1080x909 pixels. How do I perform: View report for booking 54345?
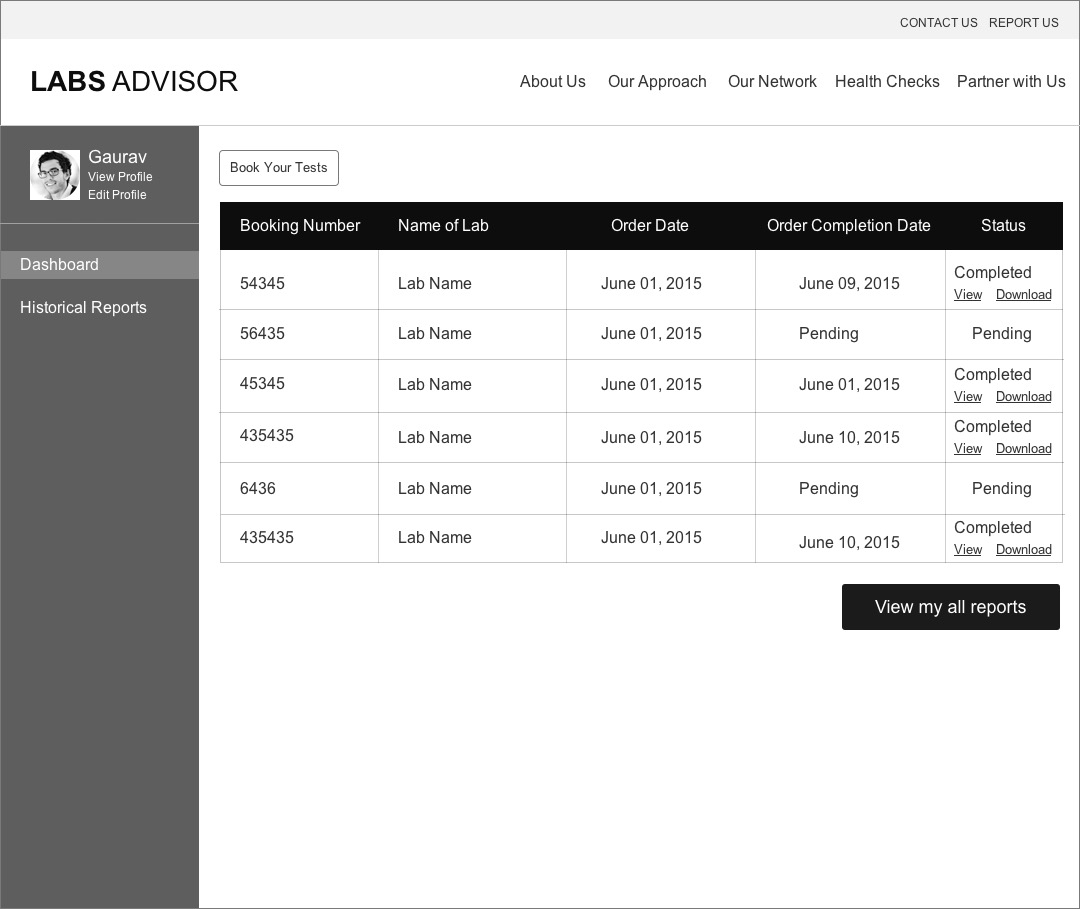(968, 295)
